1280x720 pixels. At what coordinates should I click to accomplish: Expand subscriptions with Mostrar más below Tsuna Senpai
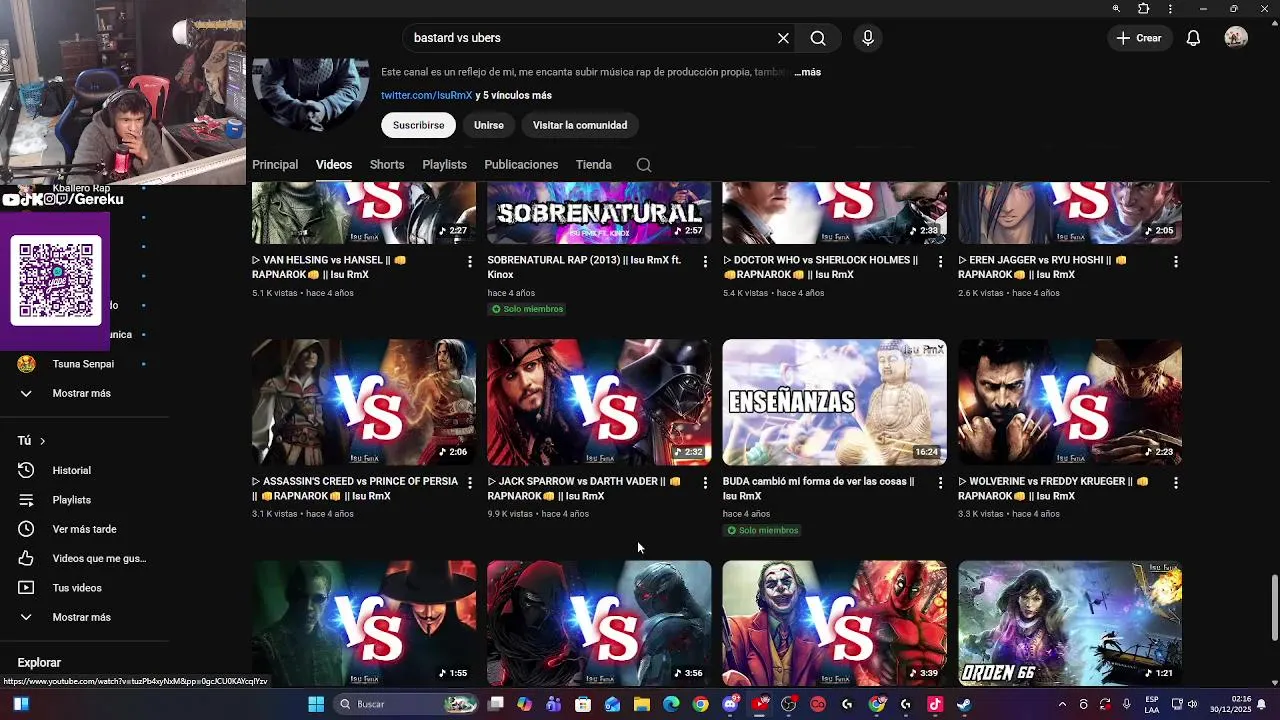pyautogui.click(x=81, y=393)
